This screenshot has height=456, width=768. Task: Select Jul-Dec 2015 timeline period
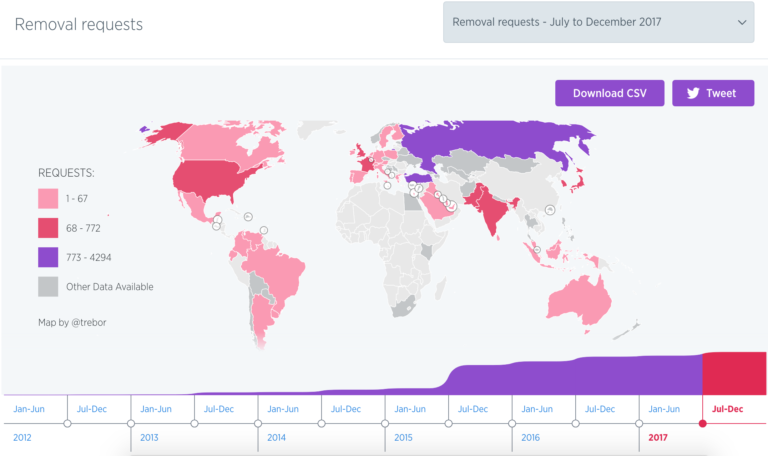[x=473, y=409]
